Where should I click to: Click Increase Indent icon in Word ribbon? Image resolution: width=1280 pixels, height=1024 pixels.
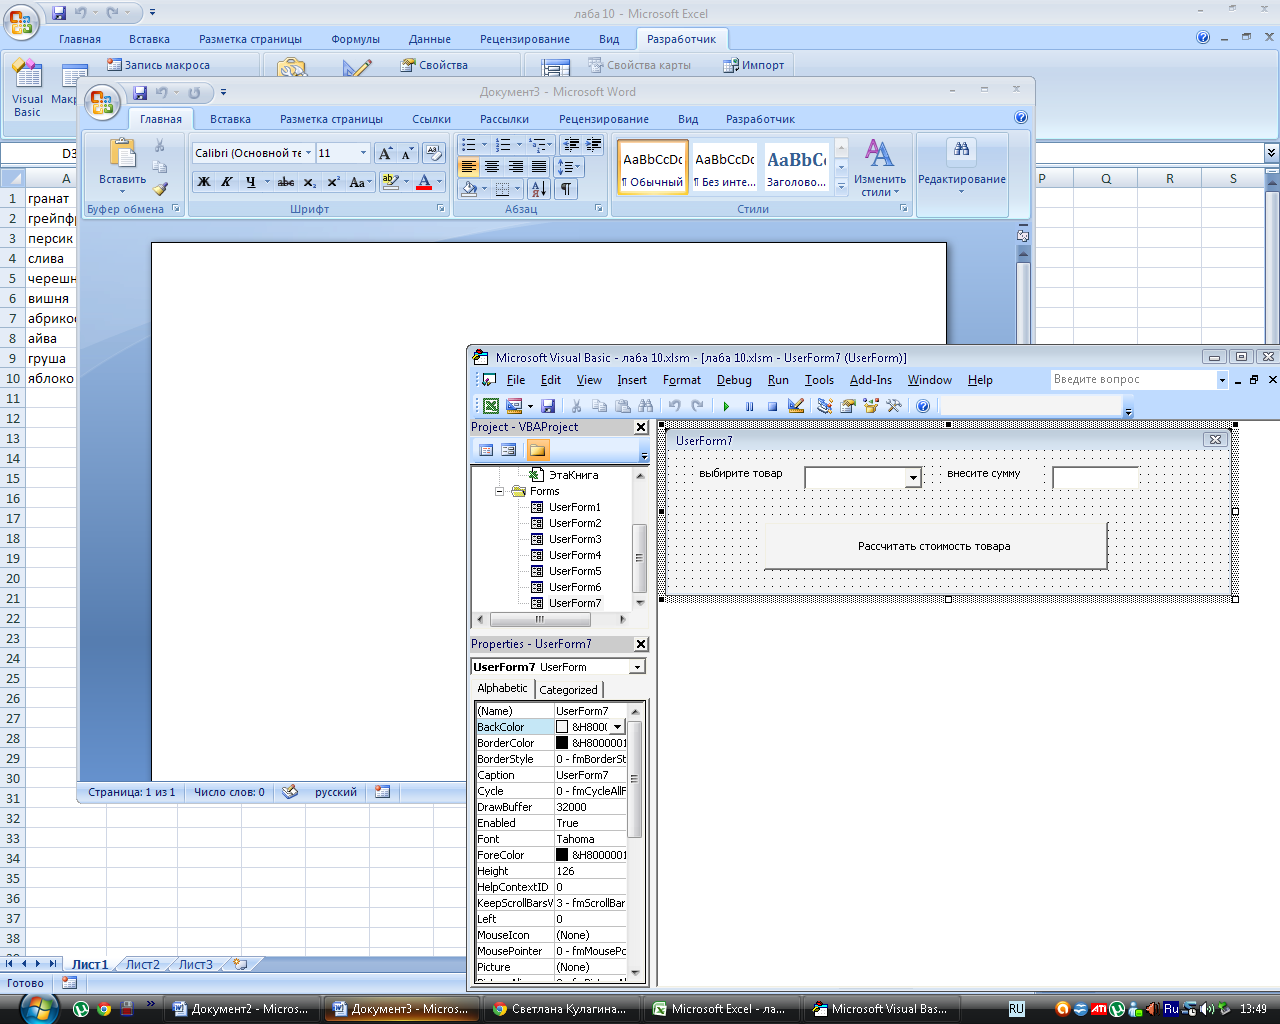(593, 145)
